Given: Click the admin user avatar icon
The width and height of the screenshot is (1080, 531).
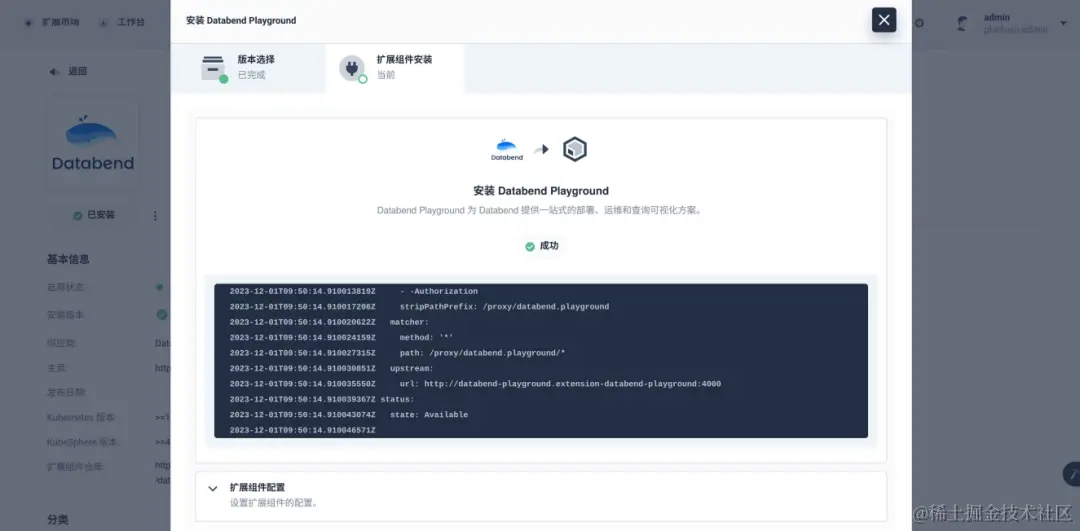Looking at the screenshot, I should point(963,23).
